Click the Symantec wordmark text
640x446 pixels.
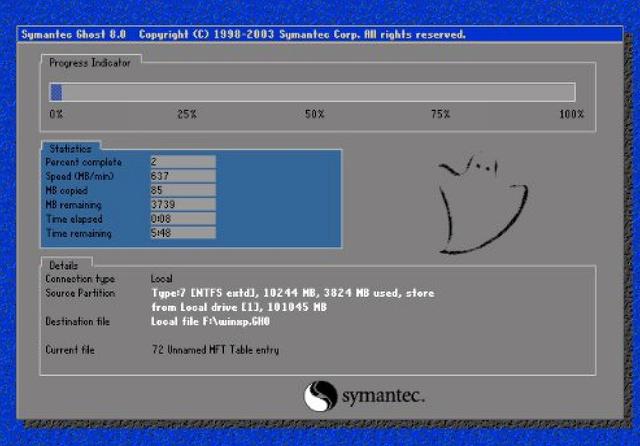coord(383,397)
